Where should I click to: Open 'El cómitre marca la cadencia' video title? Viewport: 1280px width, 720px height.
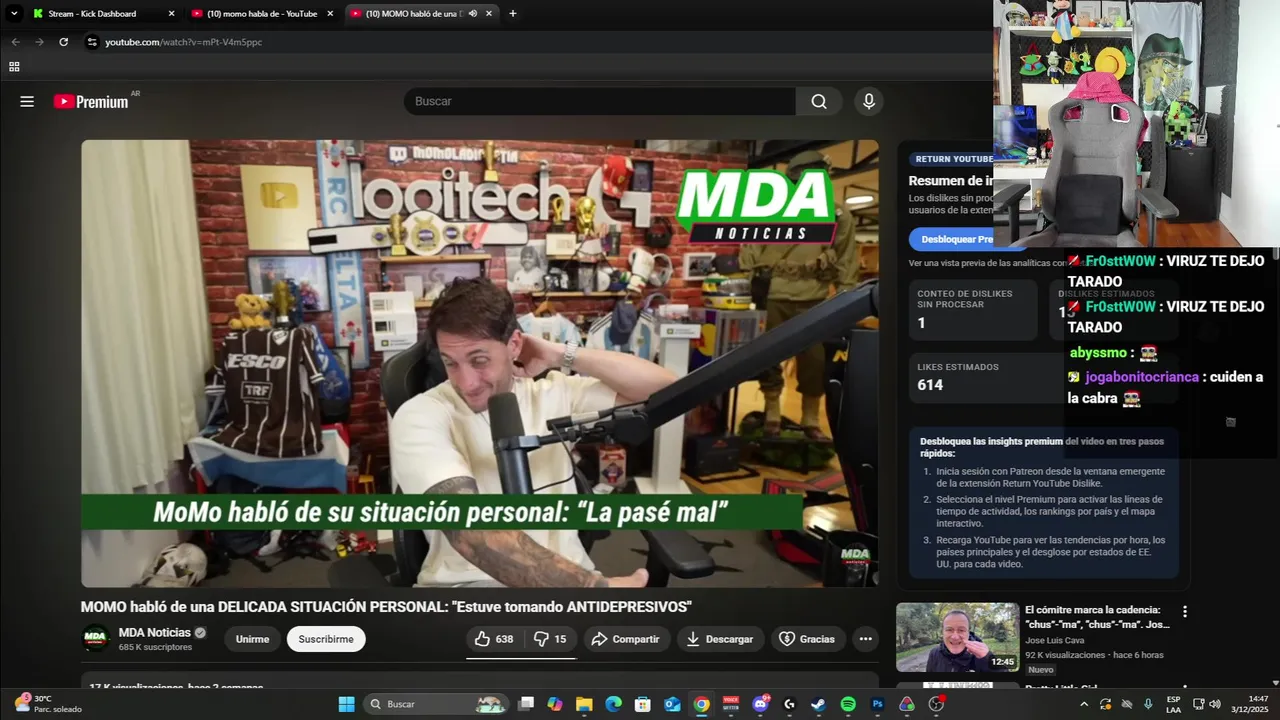(x=1097, y=617)
